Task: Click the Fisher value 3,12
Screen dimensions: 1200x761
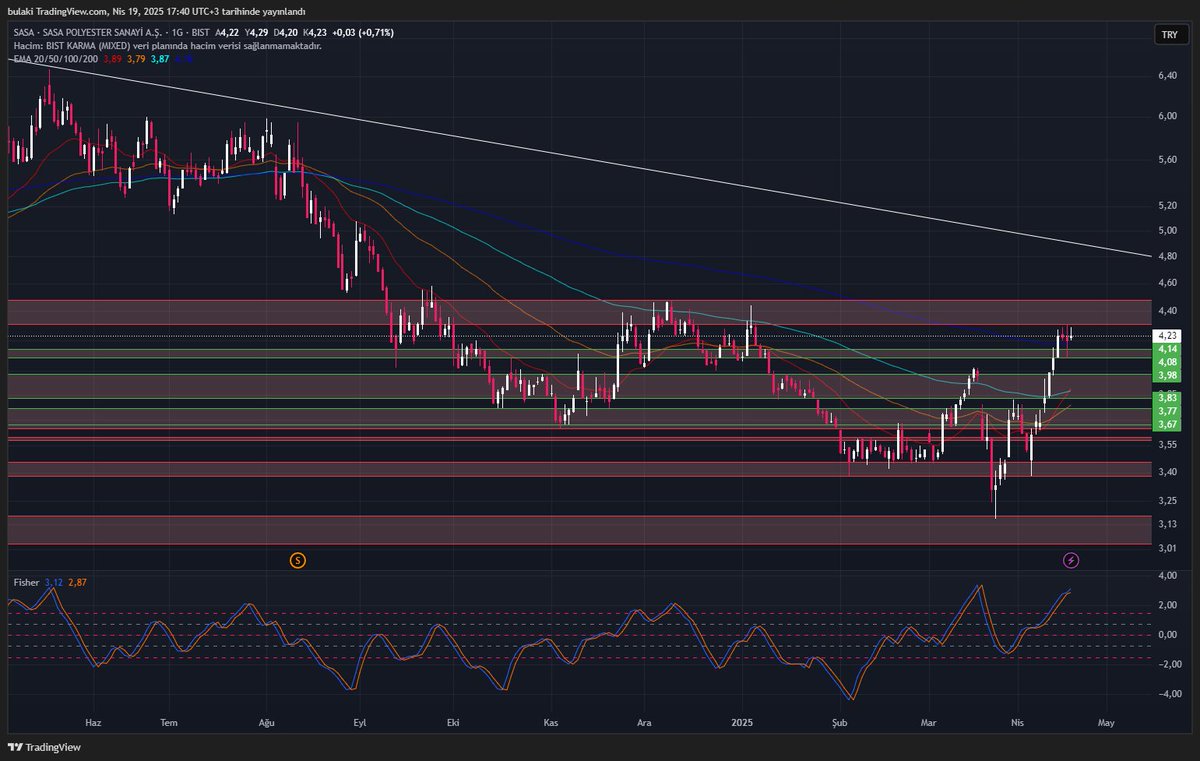Action: pyautogui.click(x=53, y=581)
